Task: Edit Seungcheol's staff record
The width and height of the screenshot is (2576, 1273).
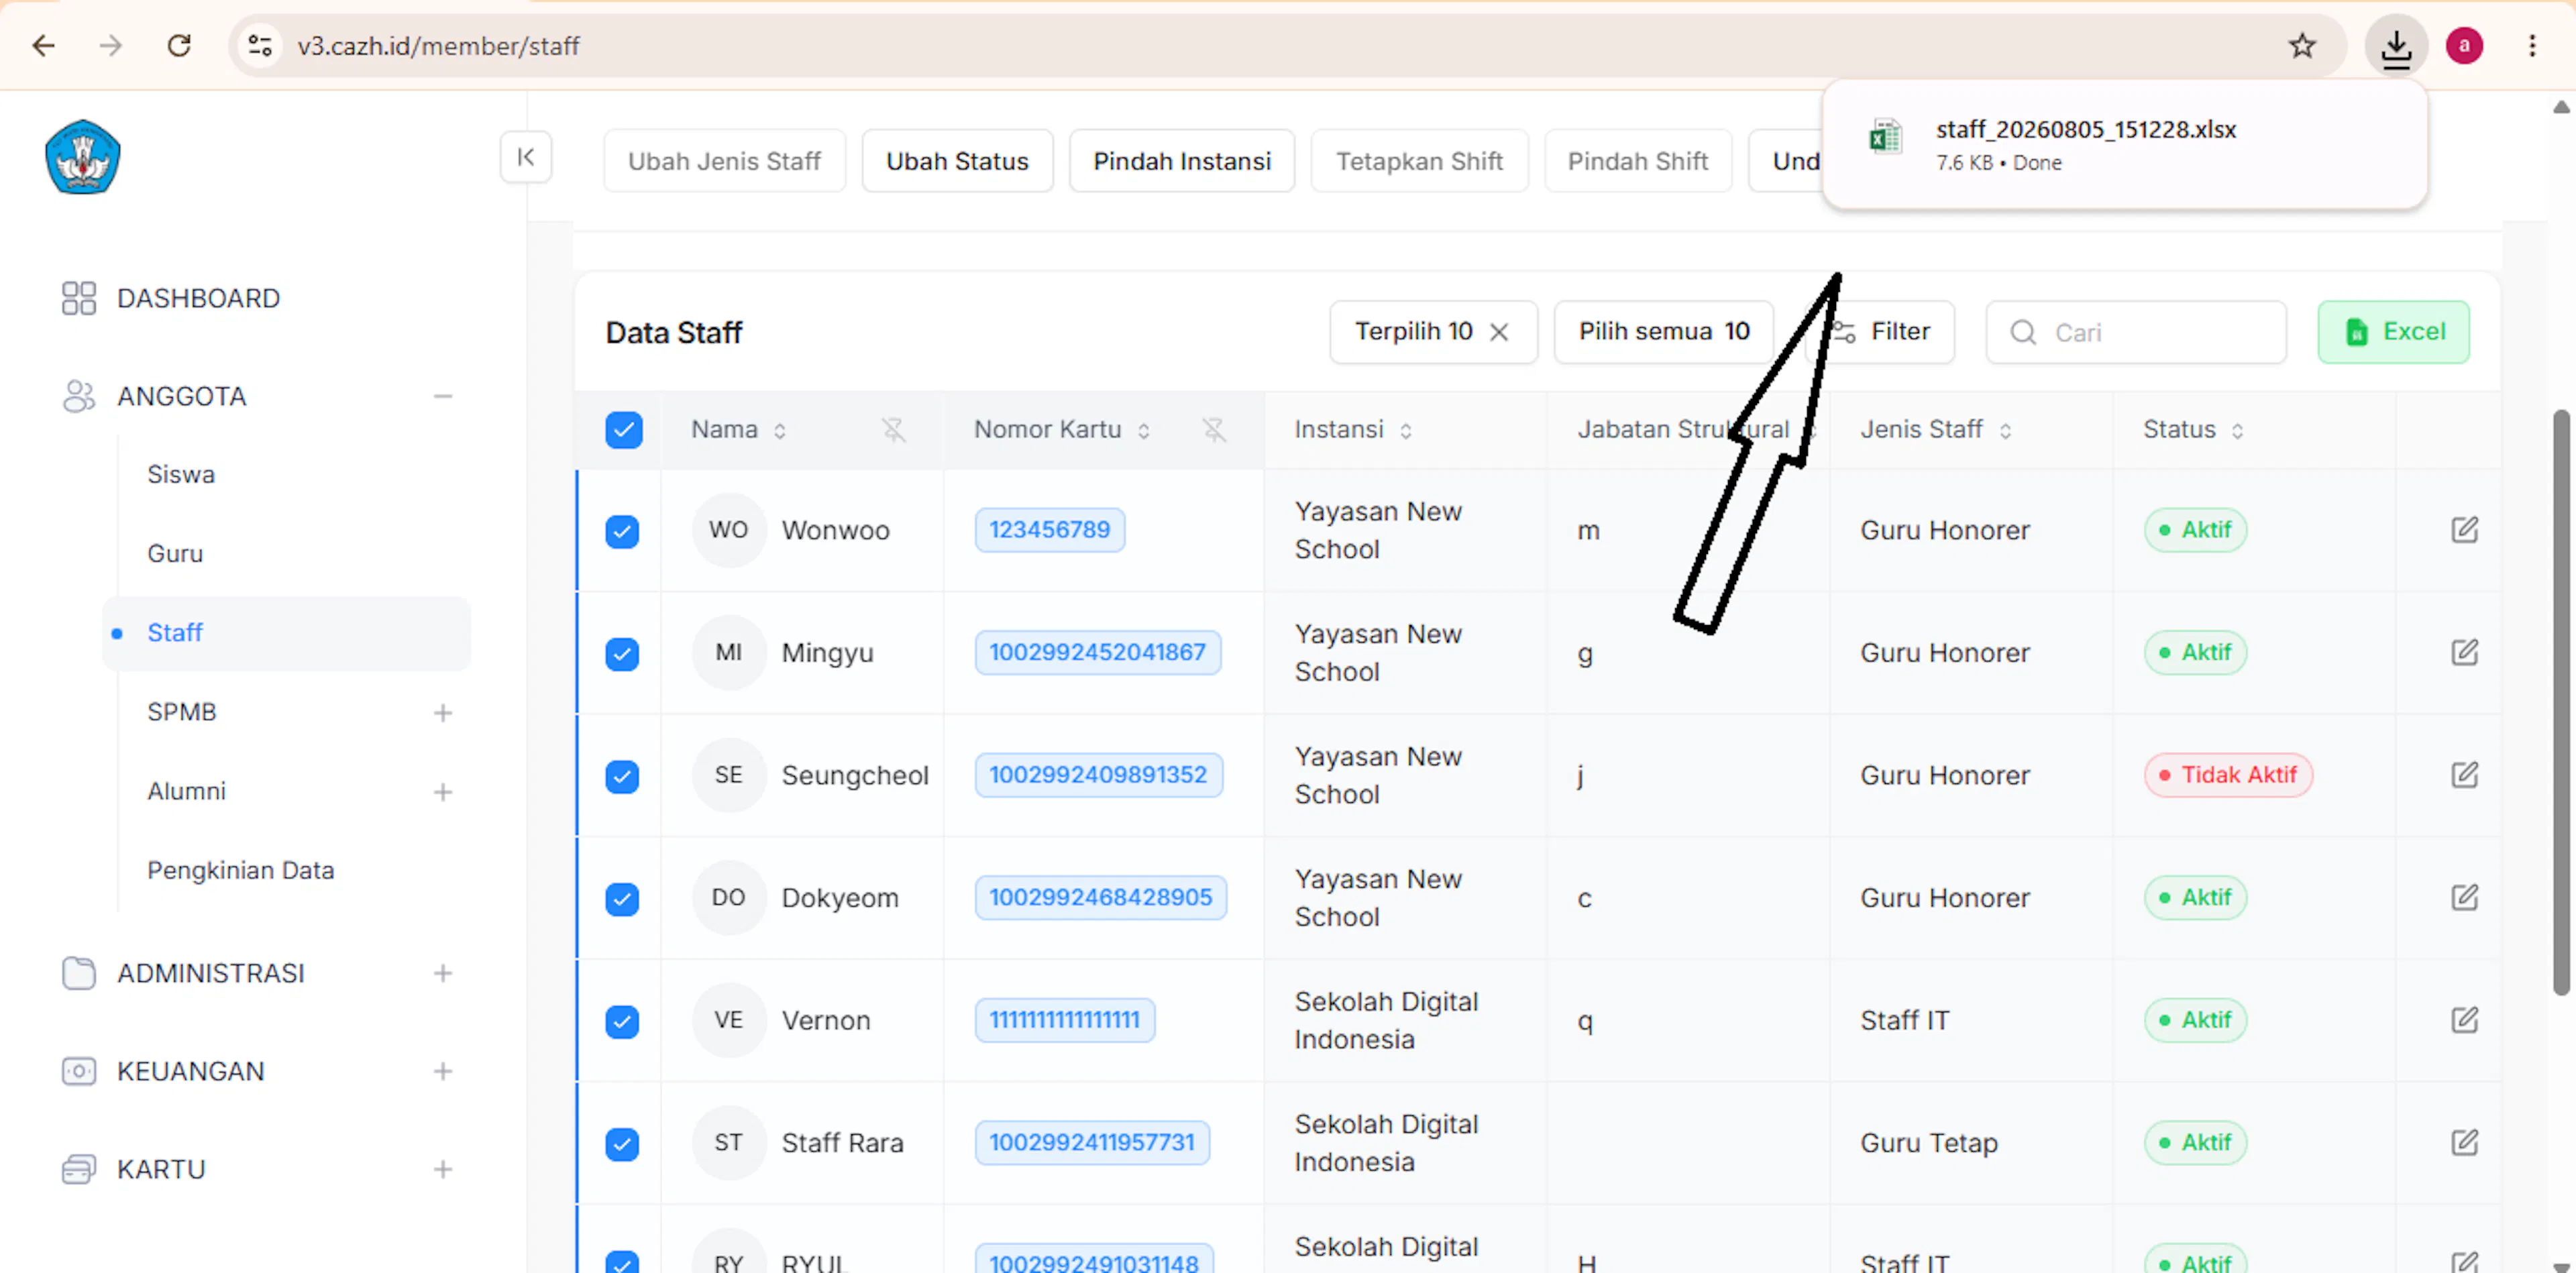Action: point(2464,775)
